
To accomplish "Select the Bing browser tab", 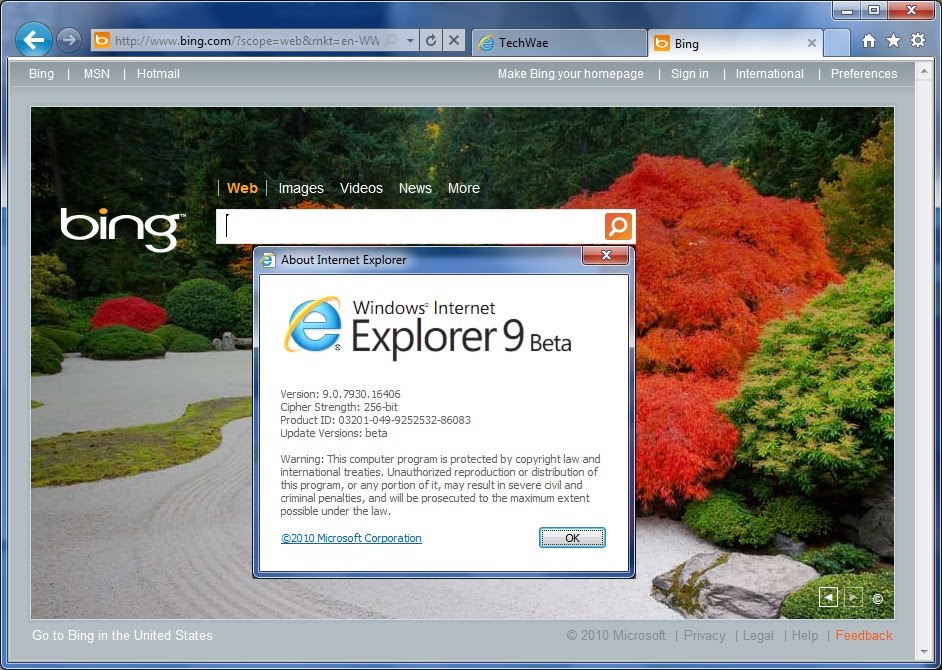I will (735, 43).
